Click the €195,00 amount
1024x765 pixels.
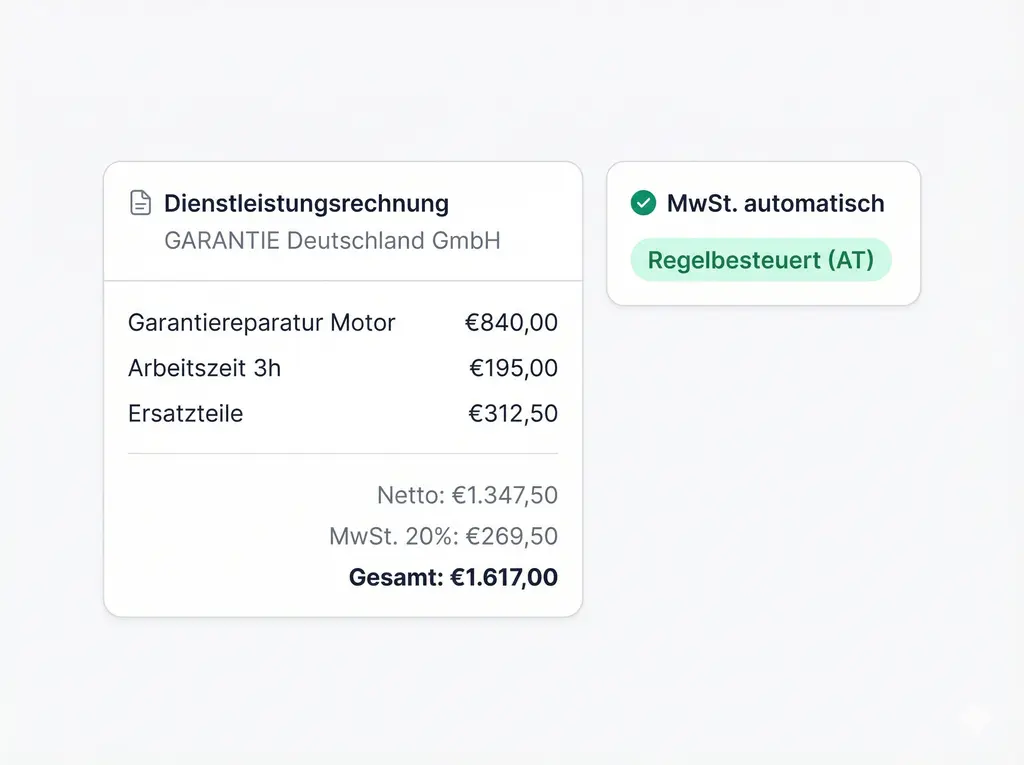513,368
